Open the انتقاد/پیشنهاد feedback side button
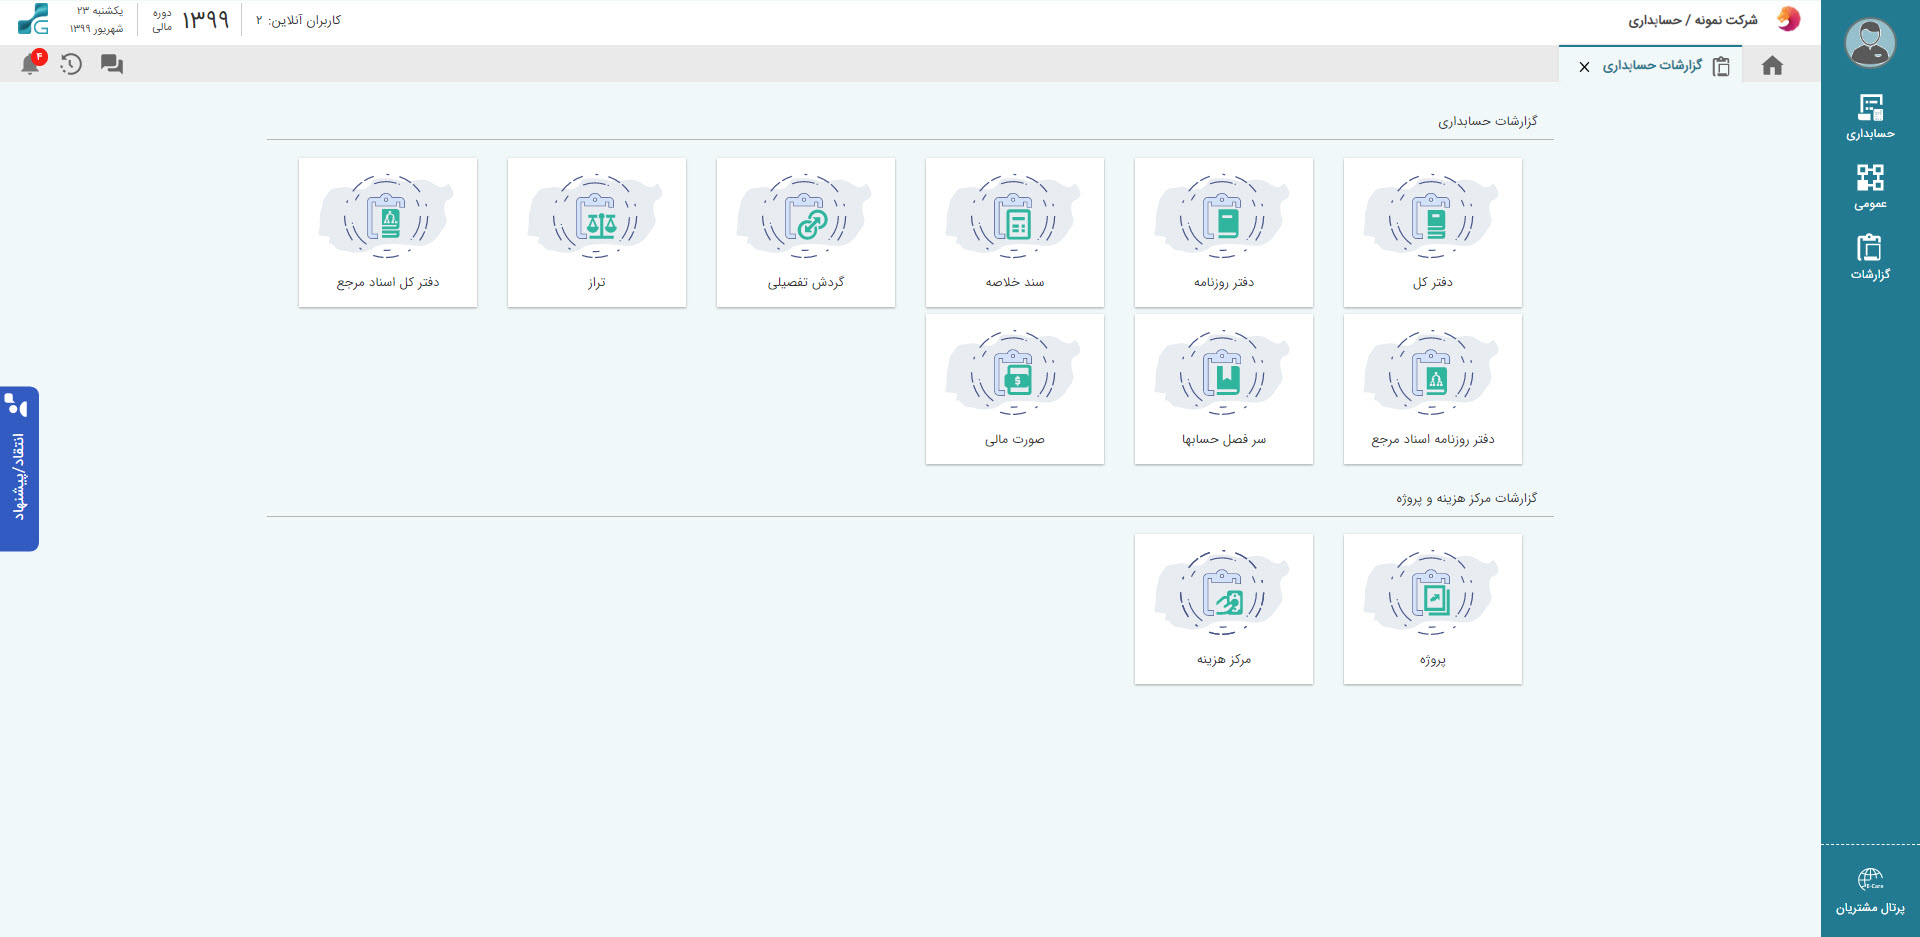The image size is (1920, 937). click(19, 469)
